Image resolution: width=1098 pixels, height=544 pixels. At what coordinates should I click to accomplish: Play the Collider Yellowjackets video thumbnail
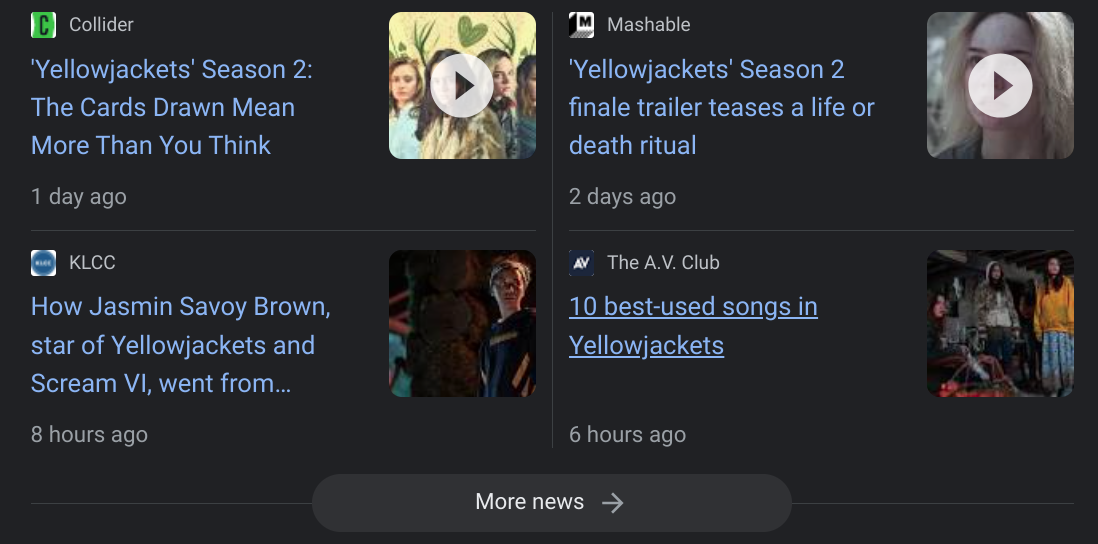(x=461, y=86)
